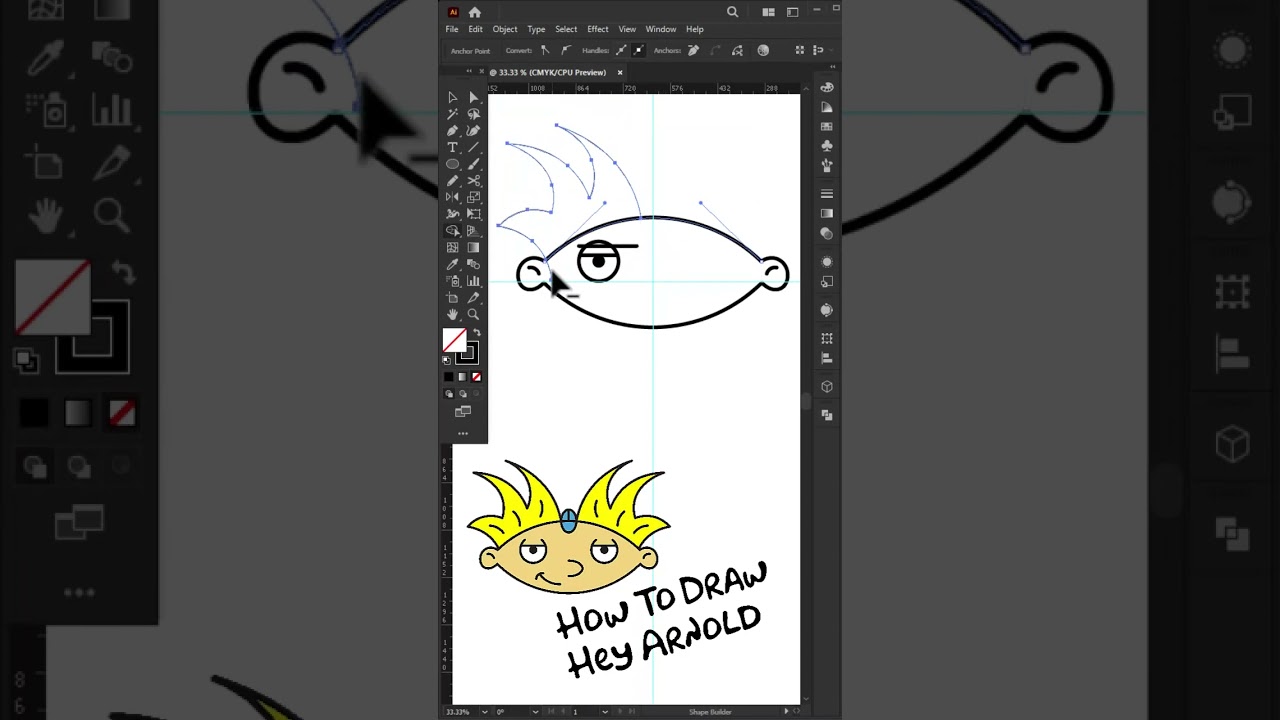Image resolution: width=1280 pixels, height=720 pixels.
Task: Open the search icon in title bar
Action: (732, 12)
